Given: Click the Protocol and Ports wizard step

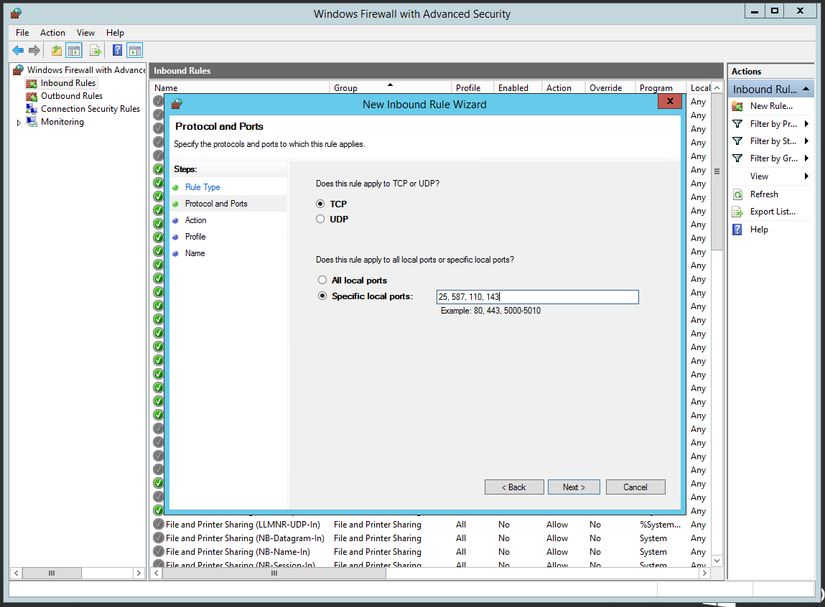Looking at the screenshot, I should point(216,204).
